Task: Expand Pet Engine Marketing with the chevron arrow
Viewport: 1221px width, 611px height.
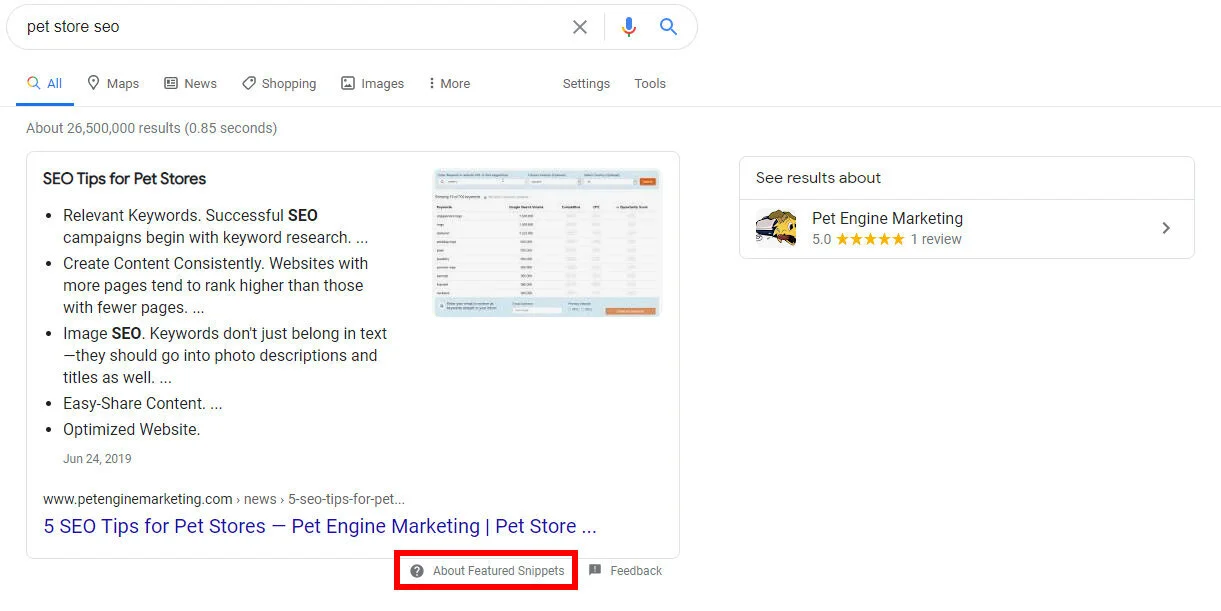Action: pos(1166,228)
